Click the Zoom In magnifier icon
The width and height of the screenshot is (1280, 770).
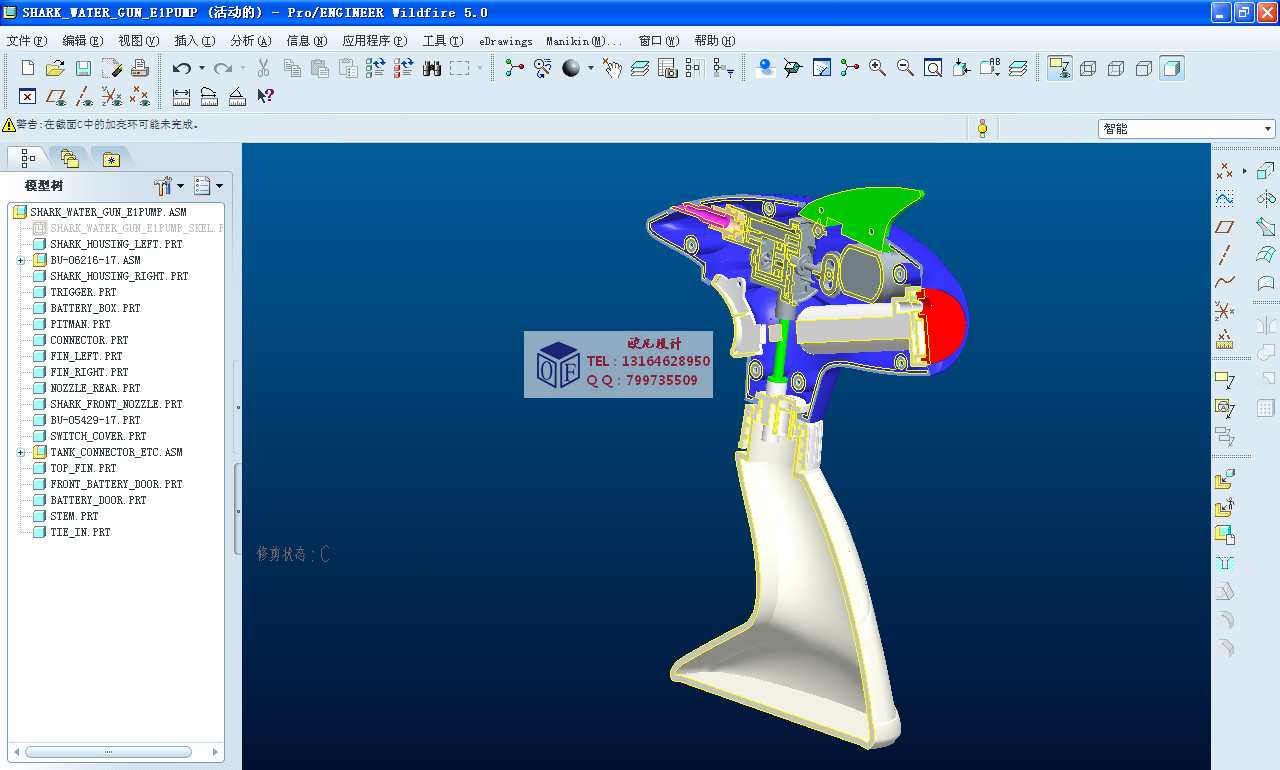(878, 68)
